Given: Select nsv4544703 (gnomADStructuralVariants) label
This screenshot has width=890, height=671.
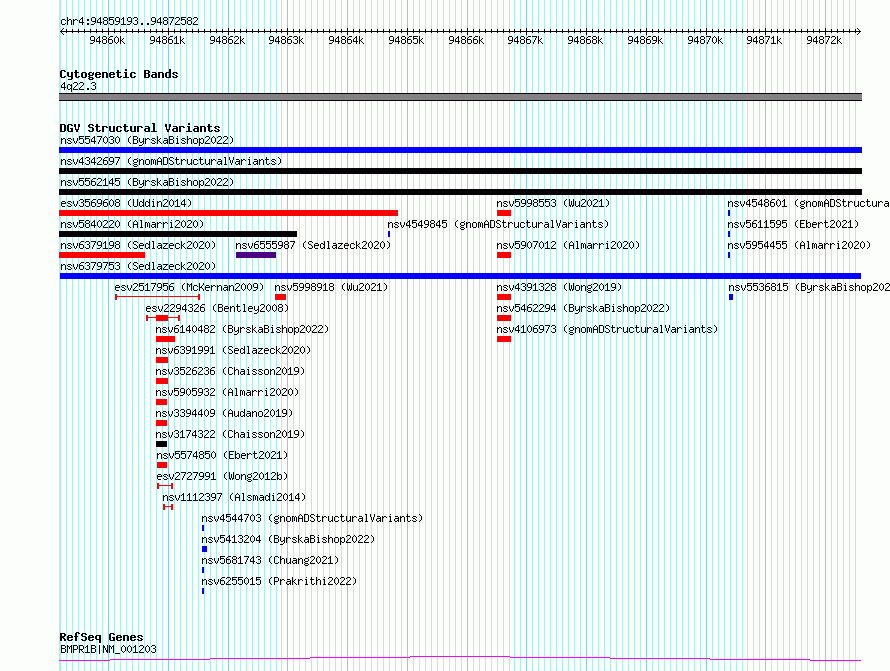Looking at the screenshot, I should pyautogui.click(x=312, y=518).
